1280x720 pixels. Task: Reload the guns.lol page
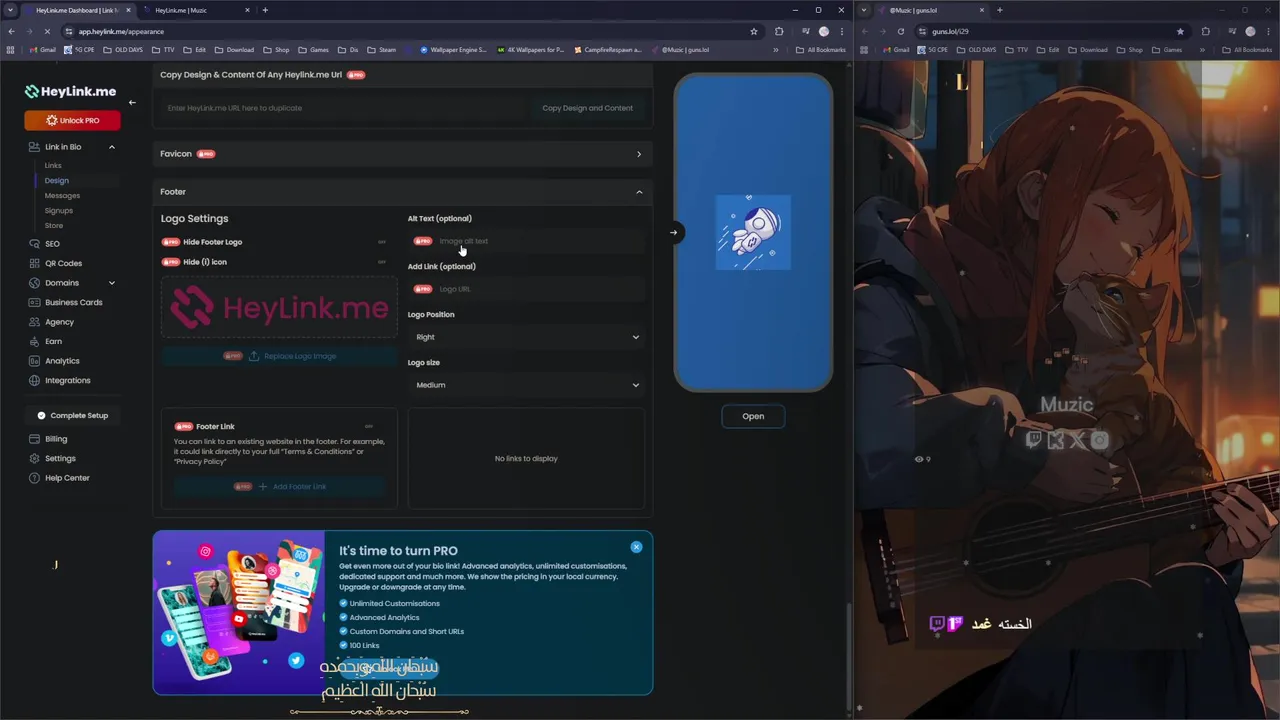point(900,31)
